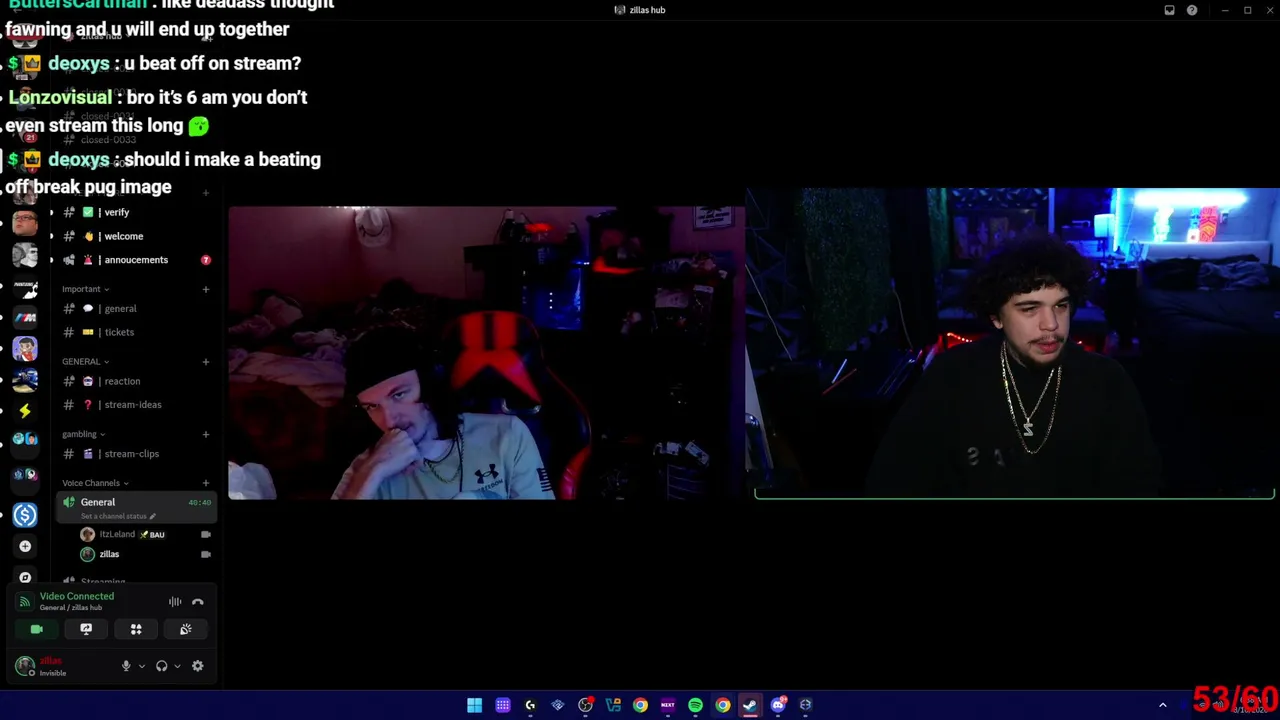Add a channel to Voice Channels category
Image resolution: width=1280 pixels, height=720 pixels.
tap(206, 483)
